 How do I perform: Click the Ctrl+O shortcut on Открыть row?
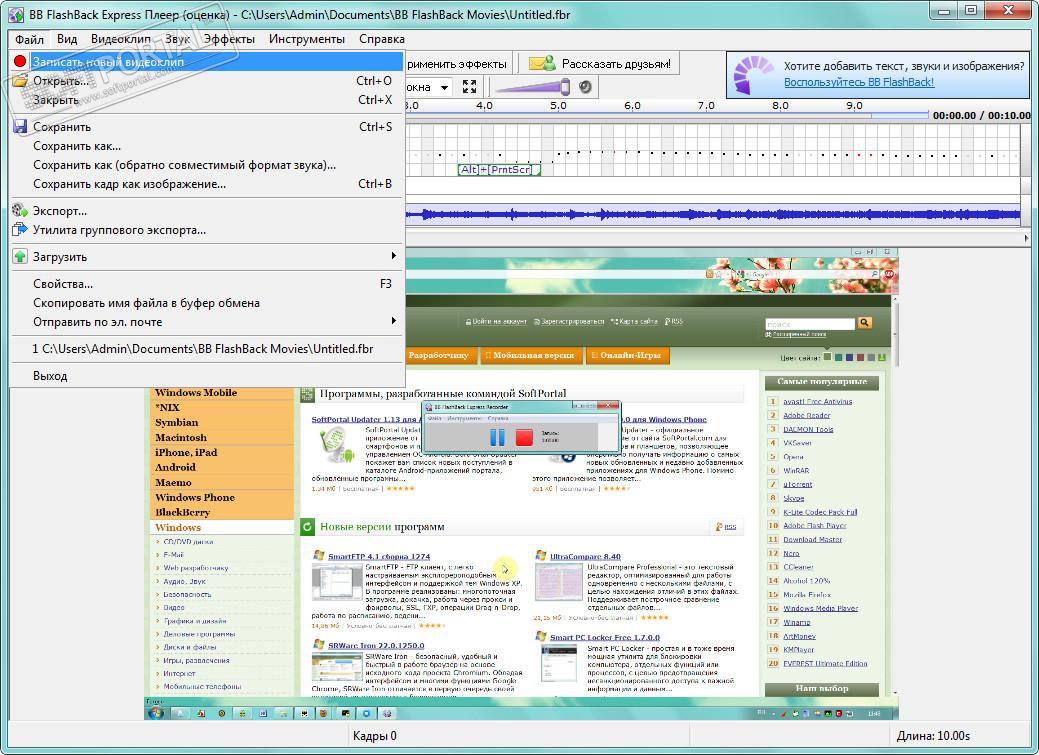[x=374, y=81]
